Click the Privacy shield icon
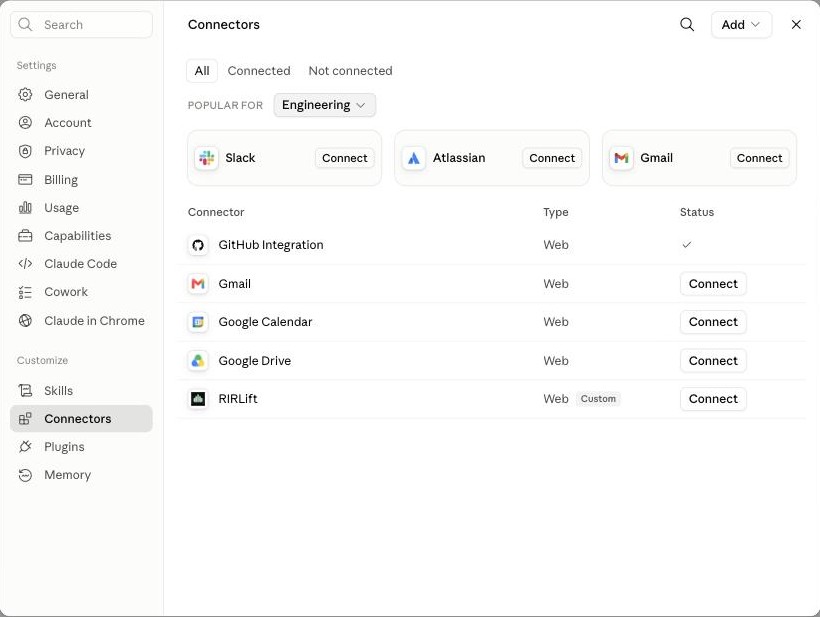The height and width of the screenshot is (617, 820). 25,151
